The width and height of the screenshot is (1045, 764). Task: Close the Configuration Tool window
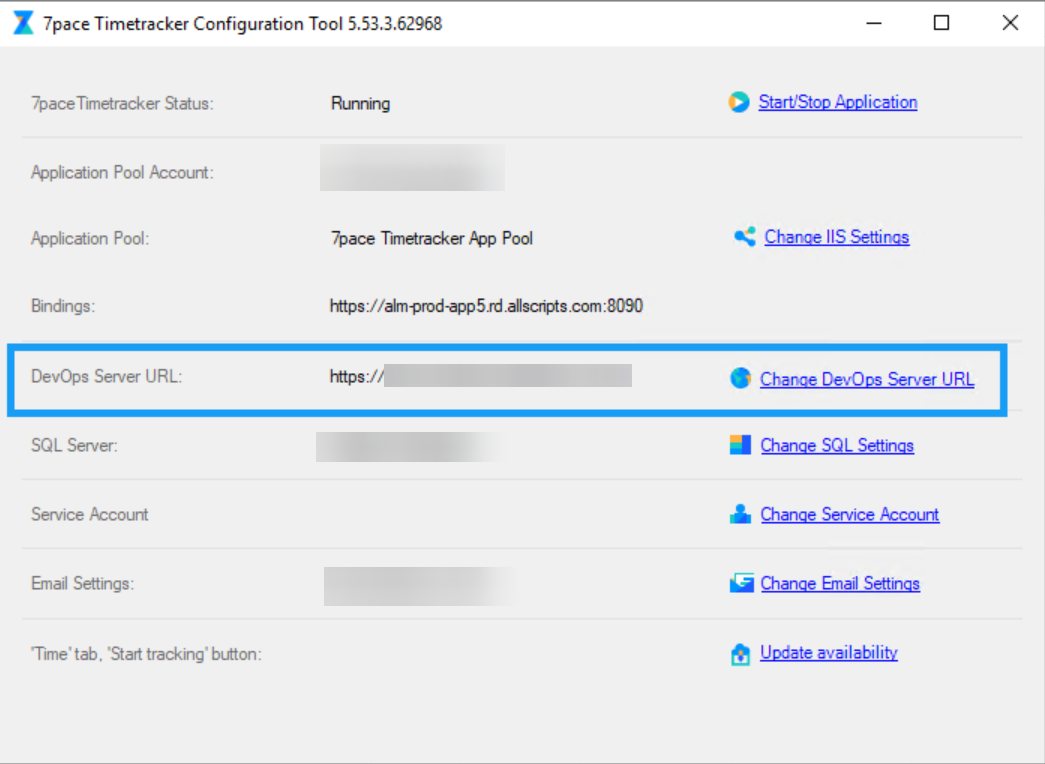(x=1010, y=23)
